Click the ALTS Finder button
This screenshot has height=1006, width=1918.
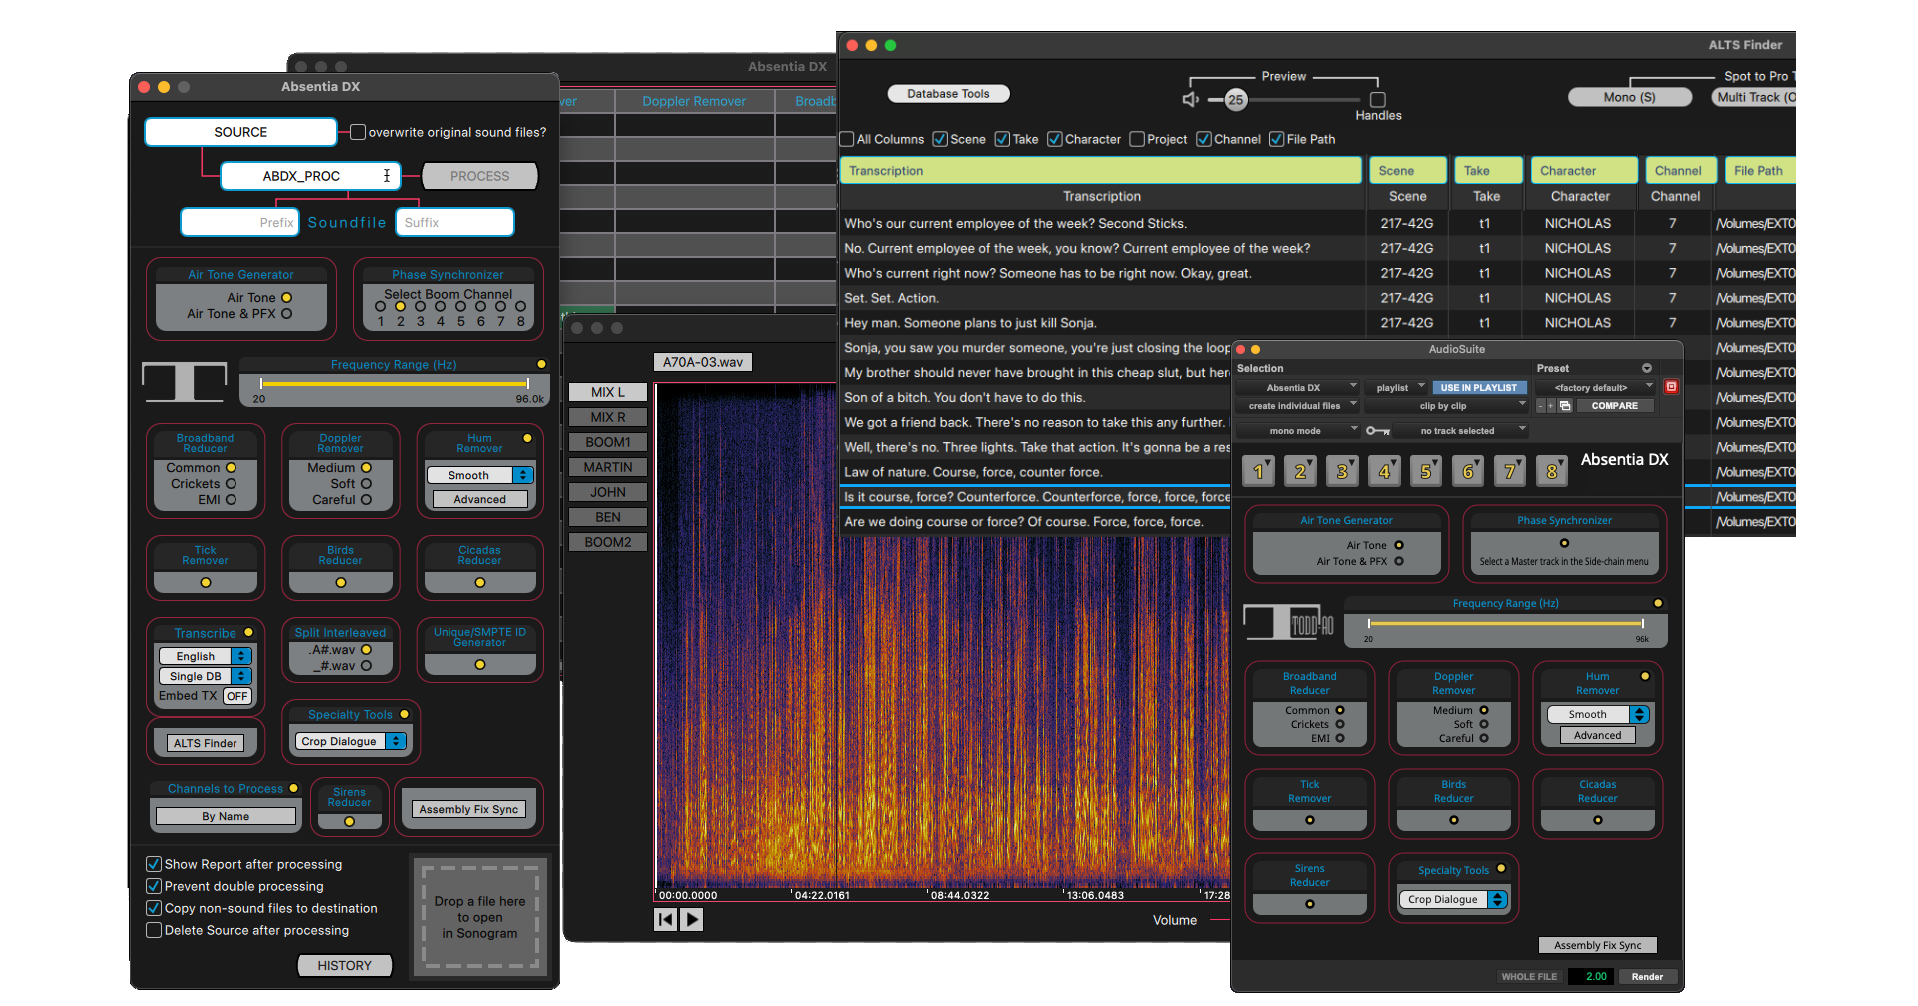(205, 743)
